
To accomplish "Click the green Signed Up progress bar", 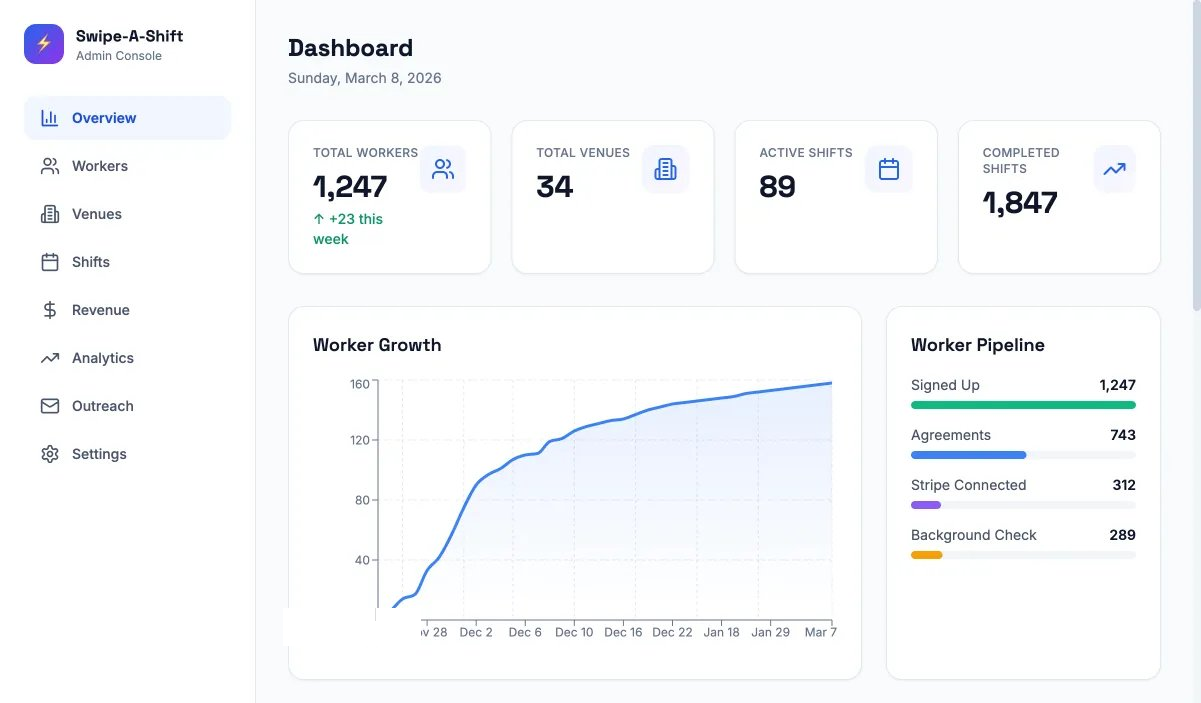I will (x=1022, y=405).
